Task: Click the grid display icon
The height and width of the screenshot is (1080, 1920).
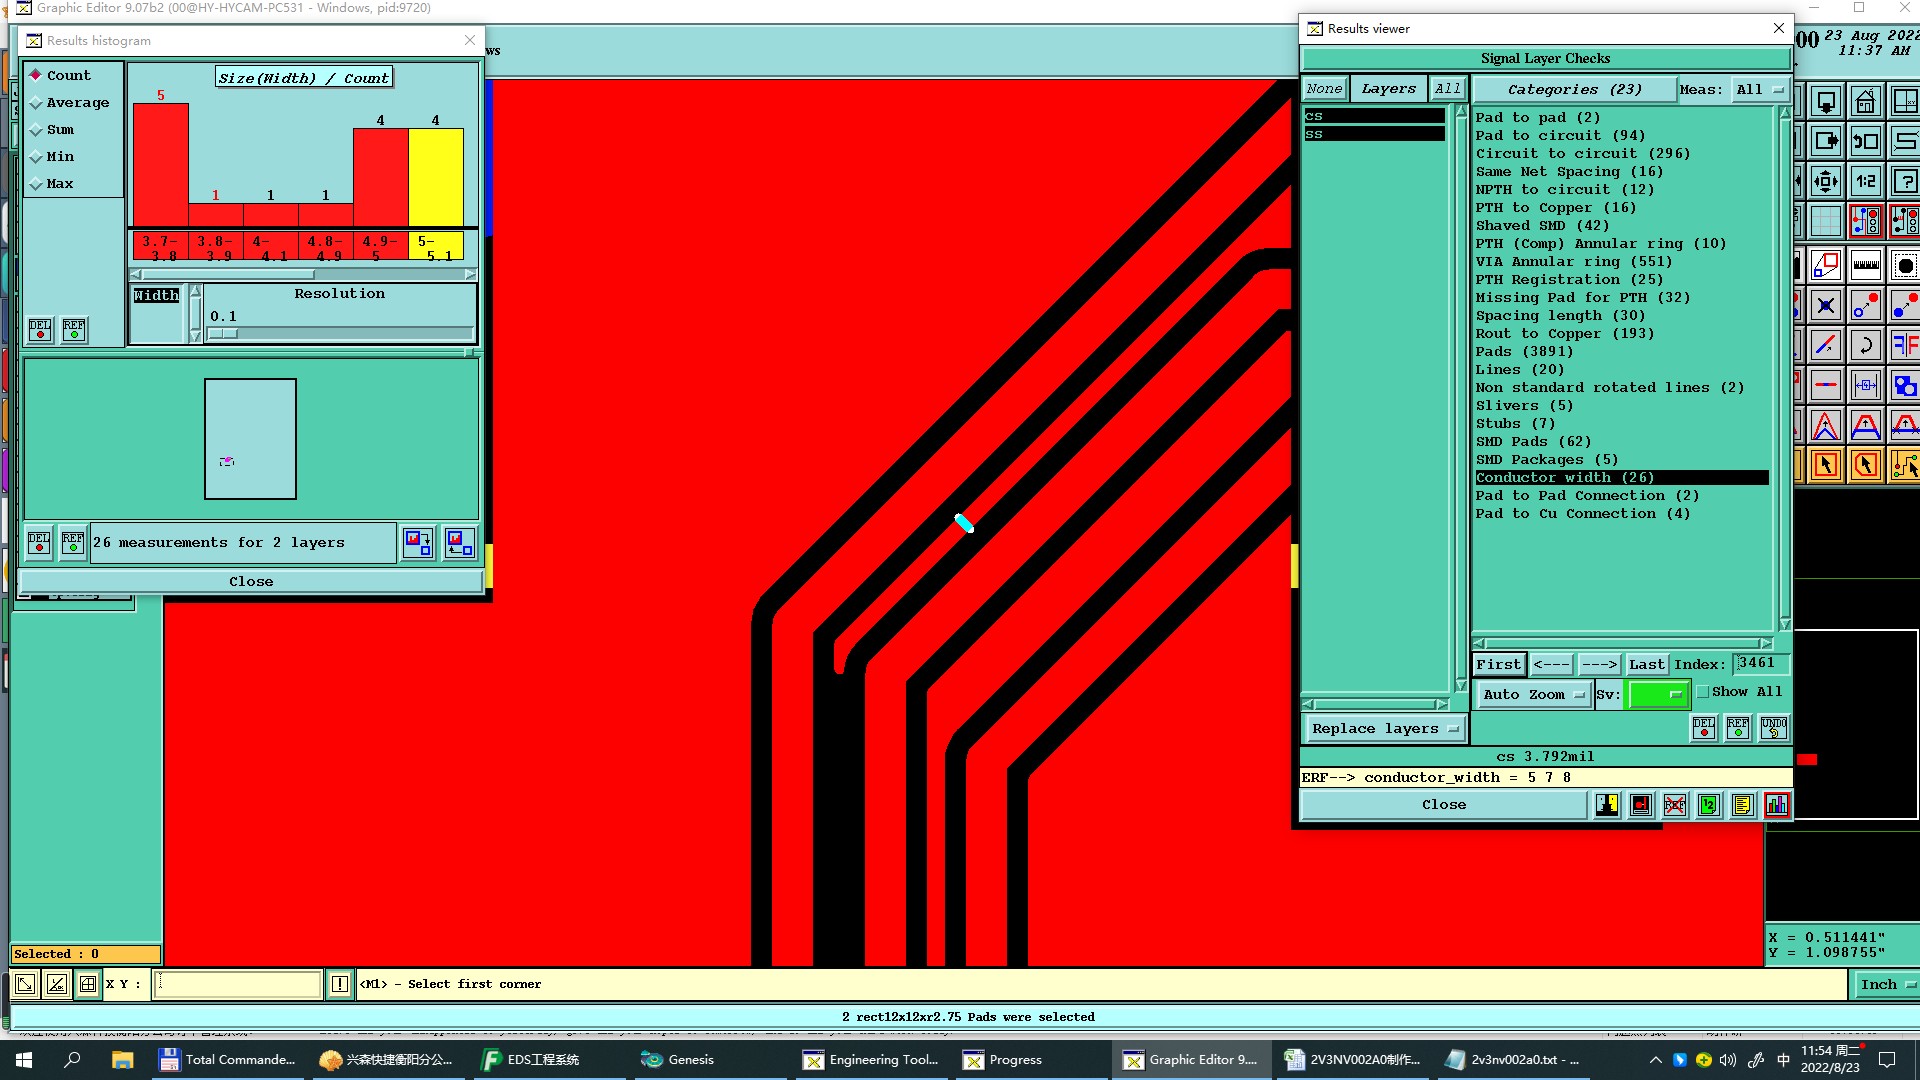Action: click(1825, 221)
